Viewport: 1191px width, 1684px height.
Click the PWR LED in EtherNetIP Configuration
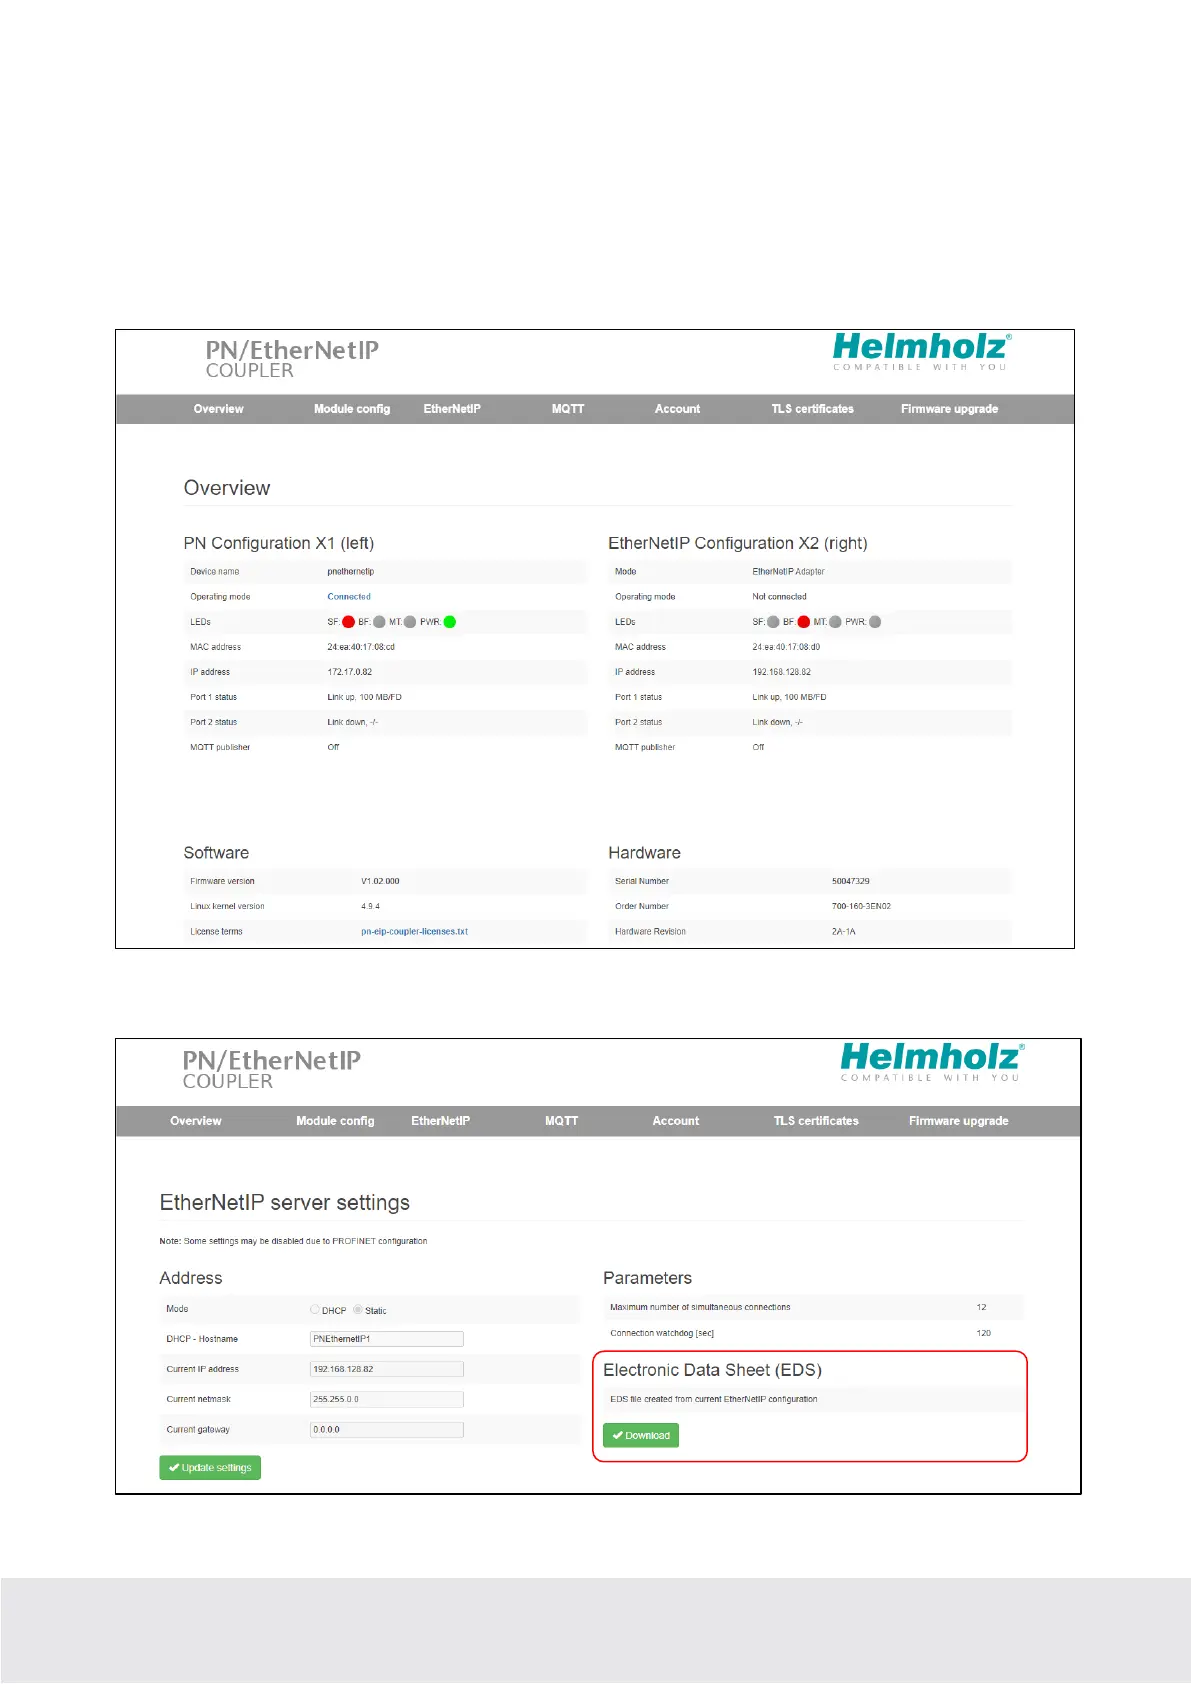[x=875, y=622]
